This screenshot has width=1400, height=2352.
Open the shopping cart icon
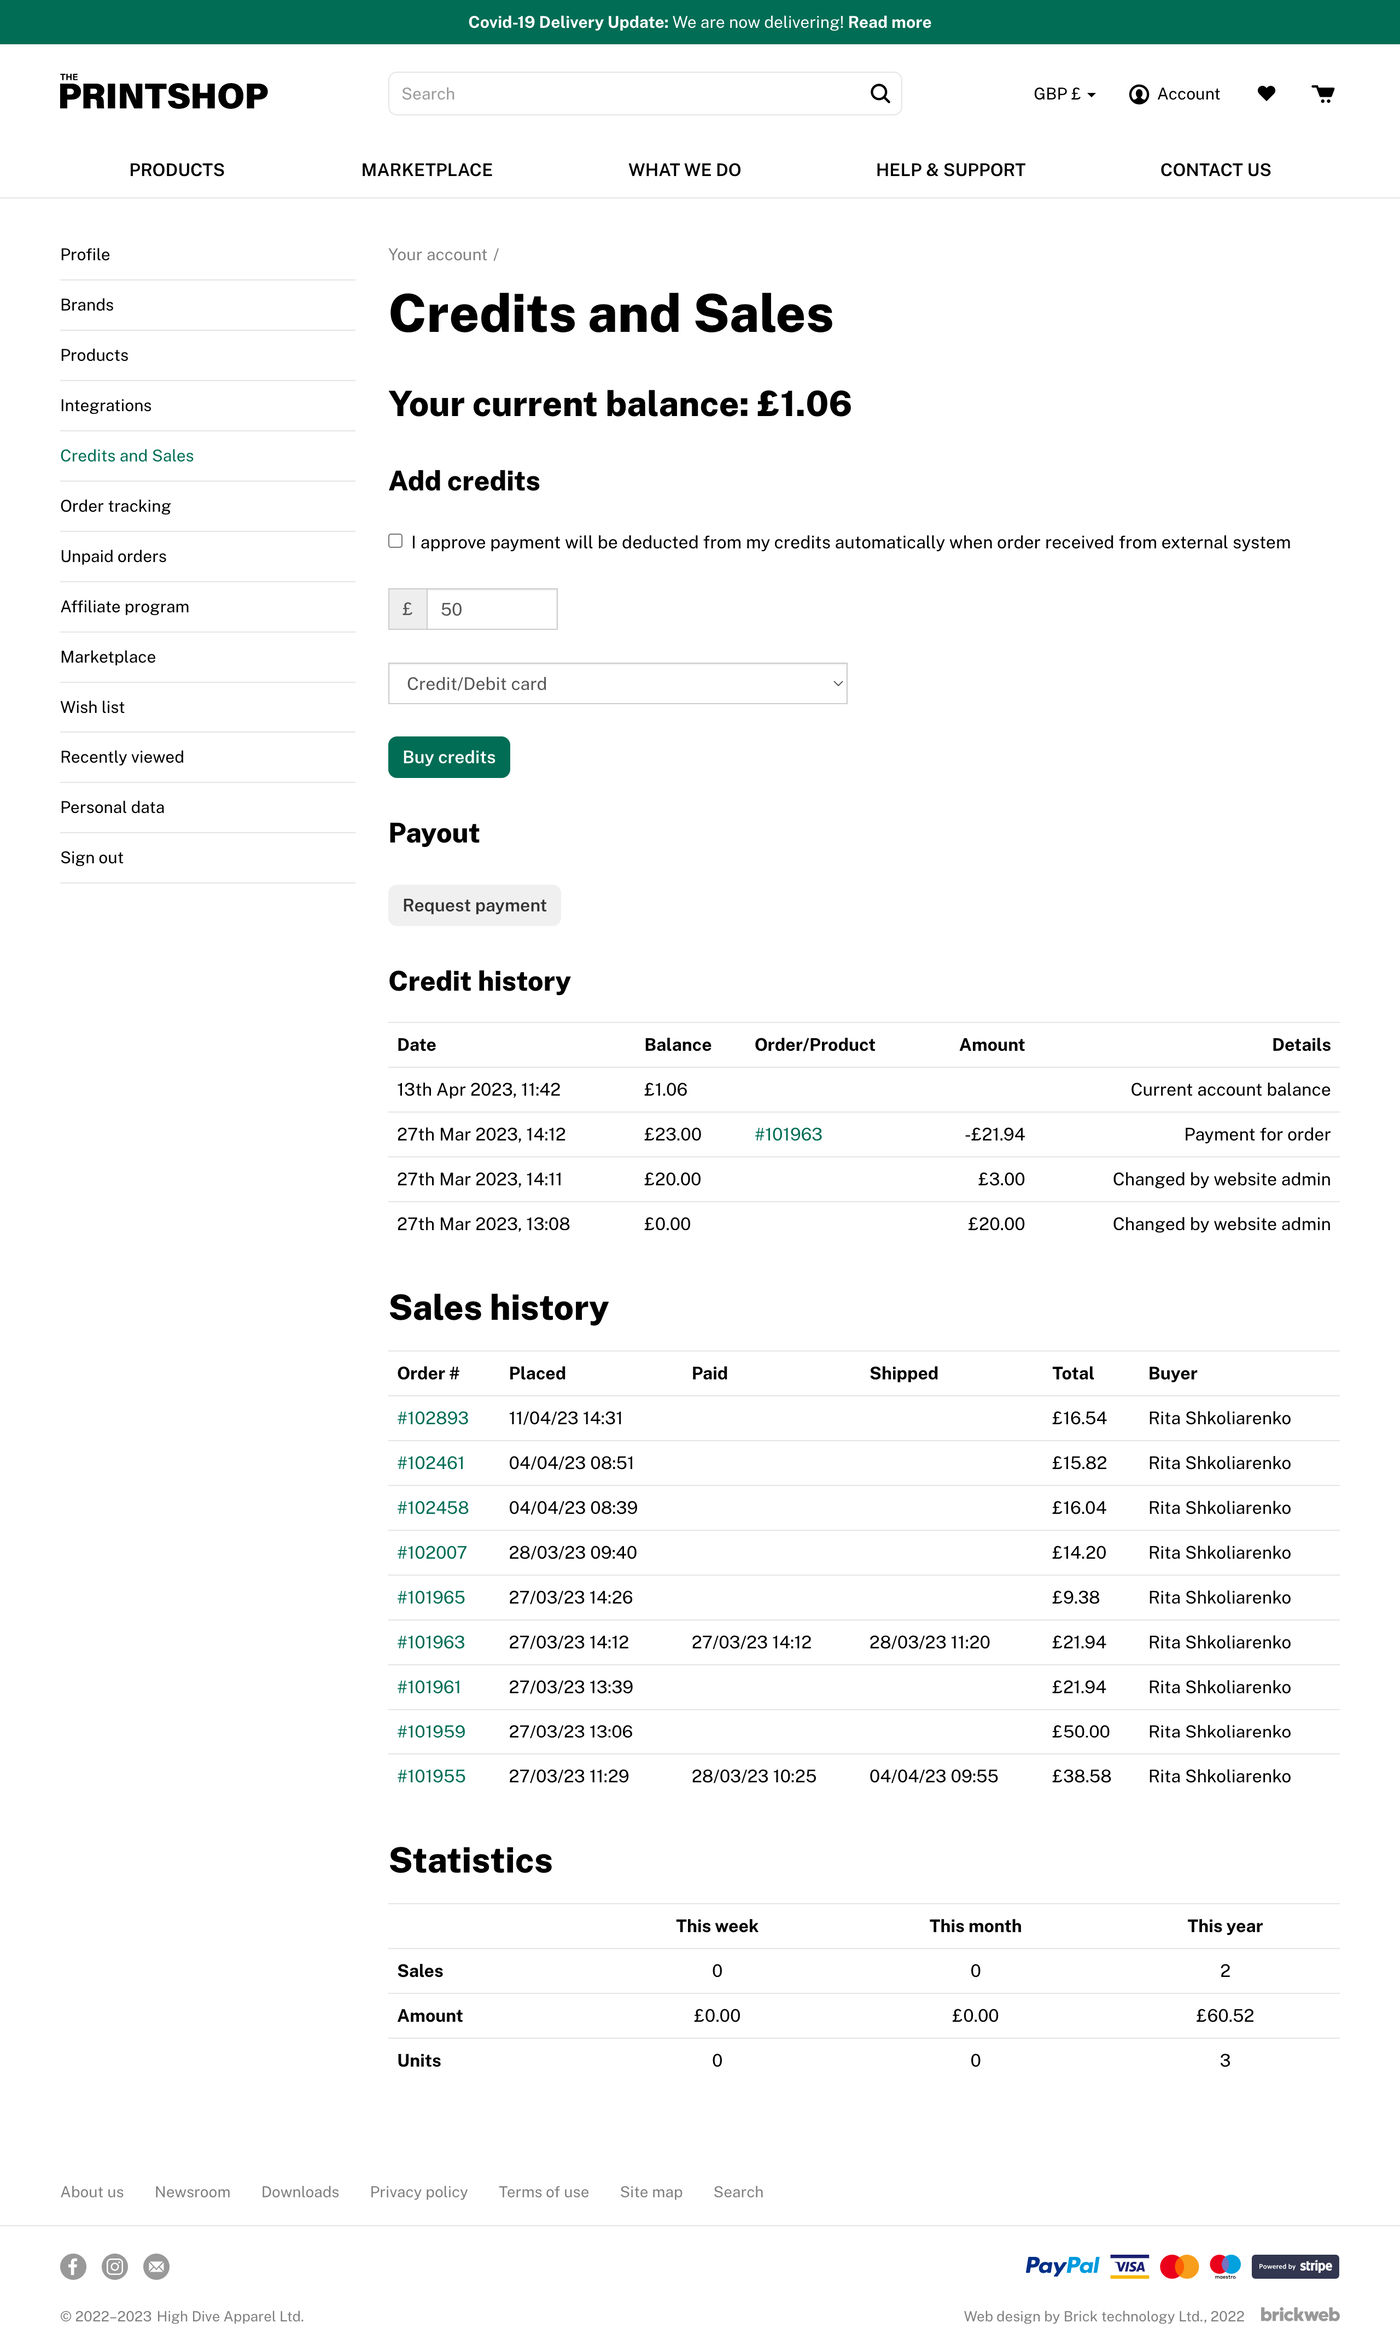pos(1323,94)
